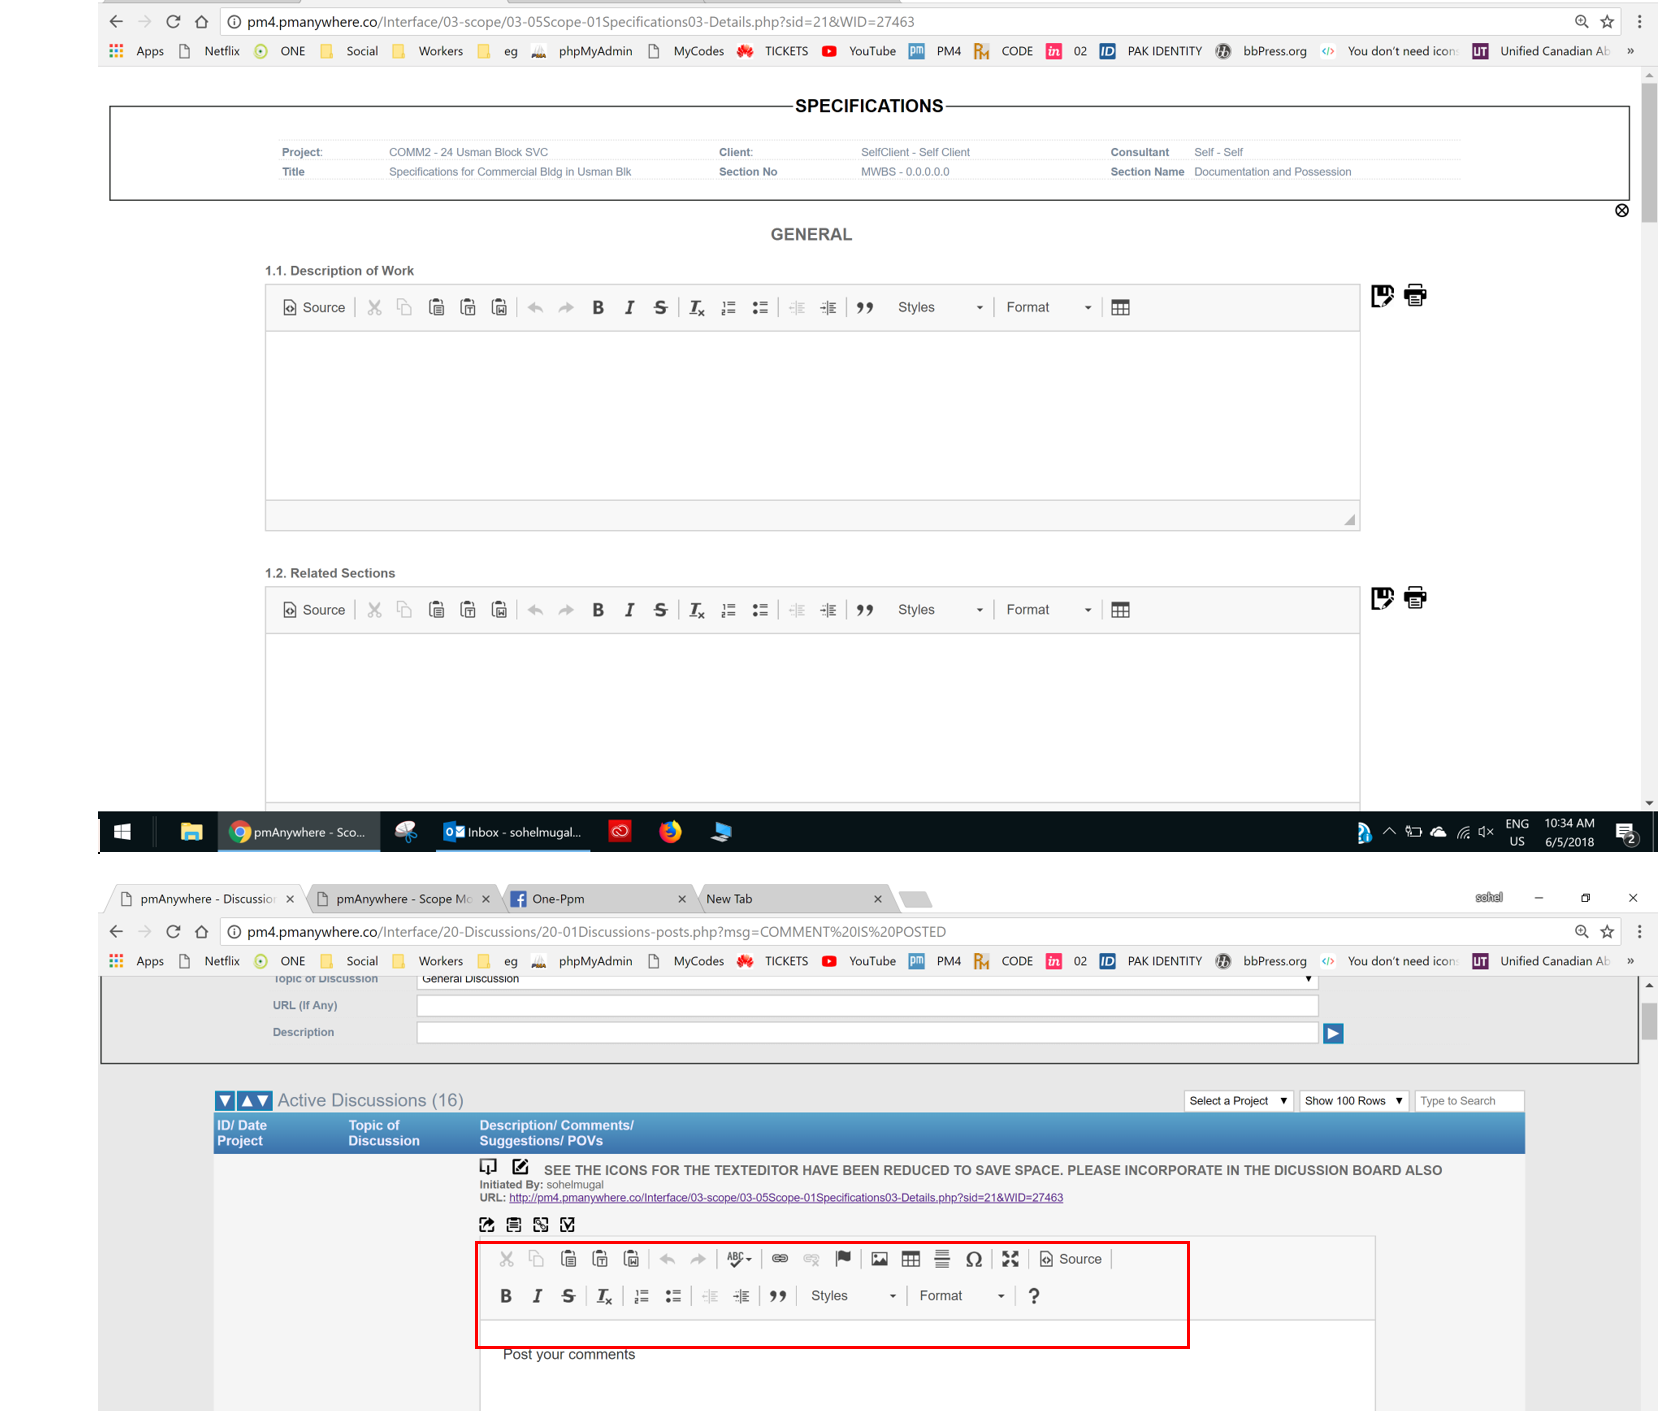Viewport: 1663px width, 1411px height.
Task: Open the Select a Project dropdown
Action: tap(1238, 1101)
